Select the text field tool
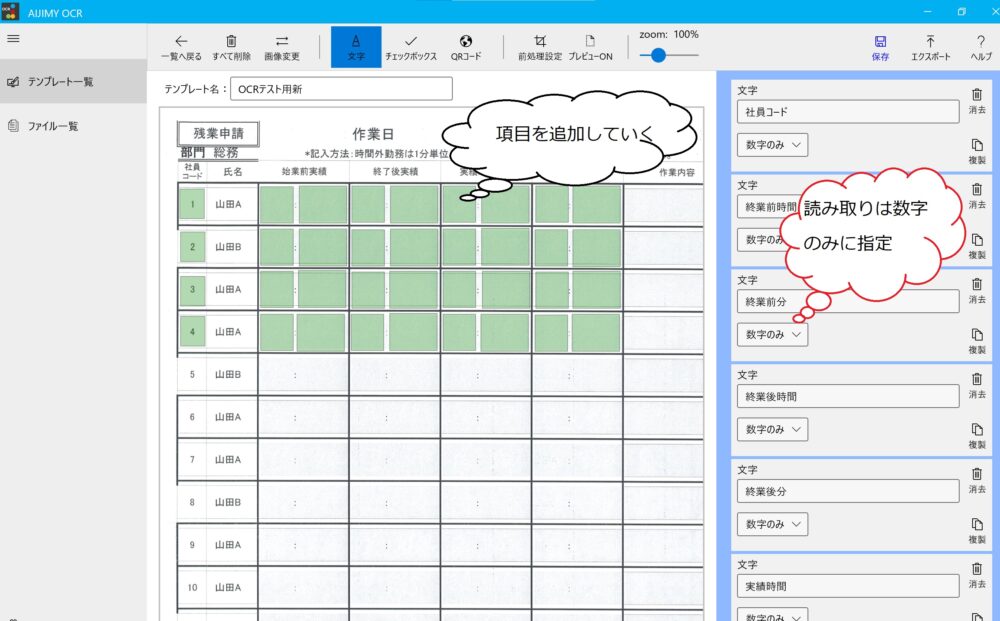Screen dimensions: 1000x621 [x=356, y=41]
